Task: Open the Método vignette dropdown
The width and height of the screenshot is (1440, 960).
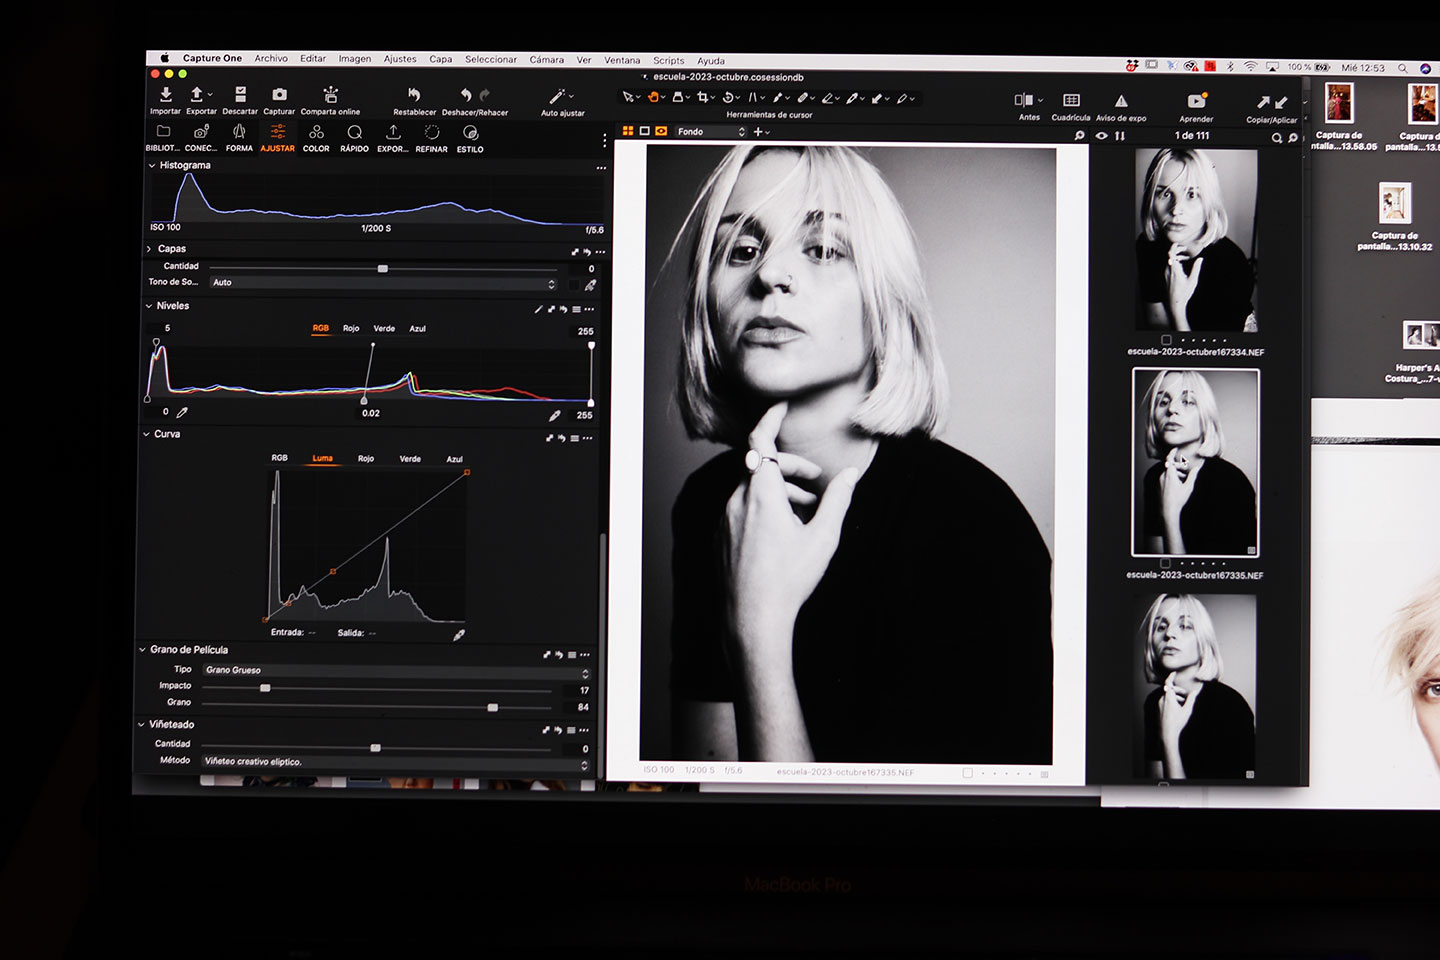Action: (396, 762)
